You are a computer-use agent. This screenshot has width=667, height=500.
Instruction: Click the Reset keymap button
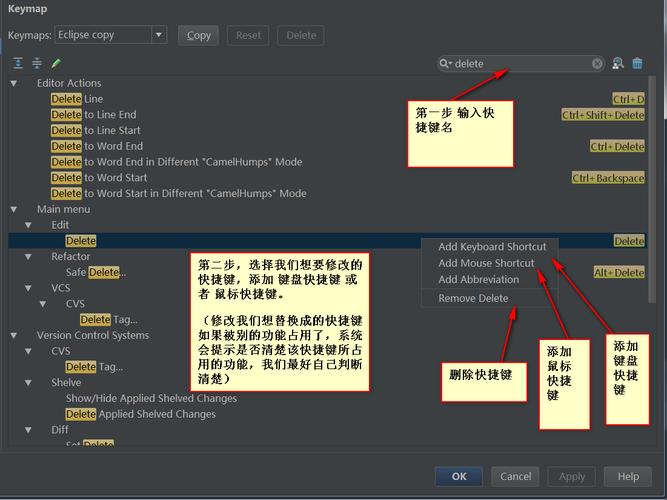point(248,35)
